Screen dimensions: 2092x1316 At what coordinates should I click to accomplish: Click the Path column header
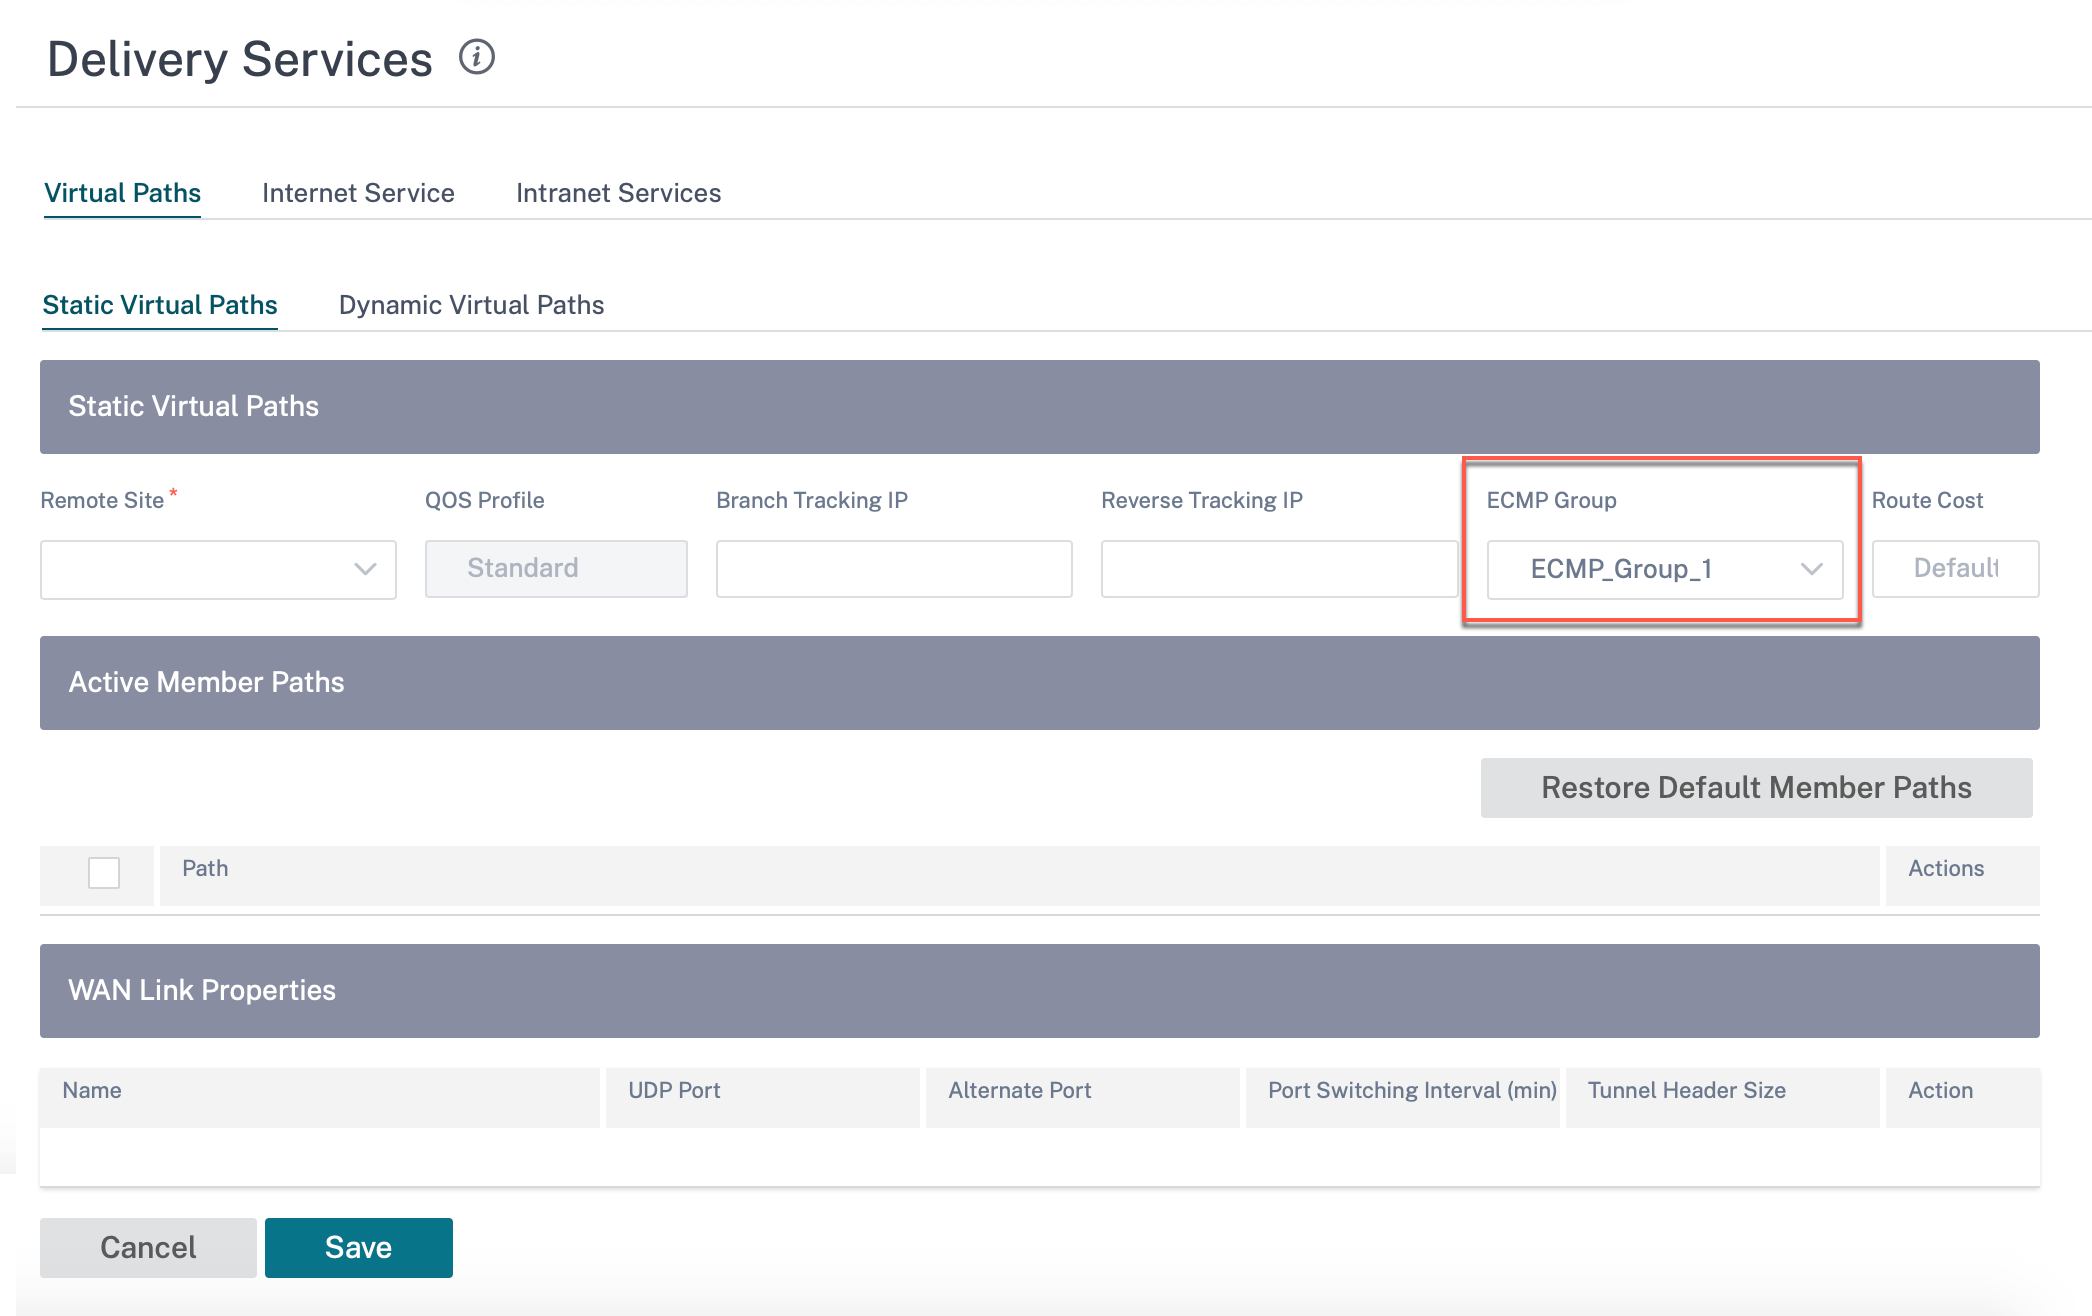click(x=1020, y=875)
